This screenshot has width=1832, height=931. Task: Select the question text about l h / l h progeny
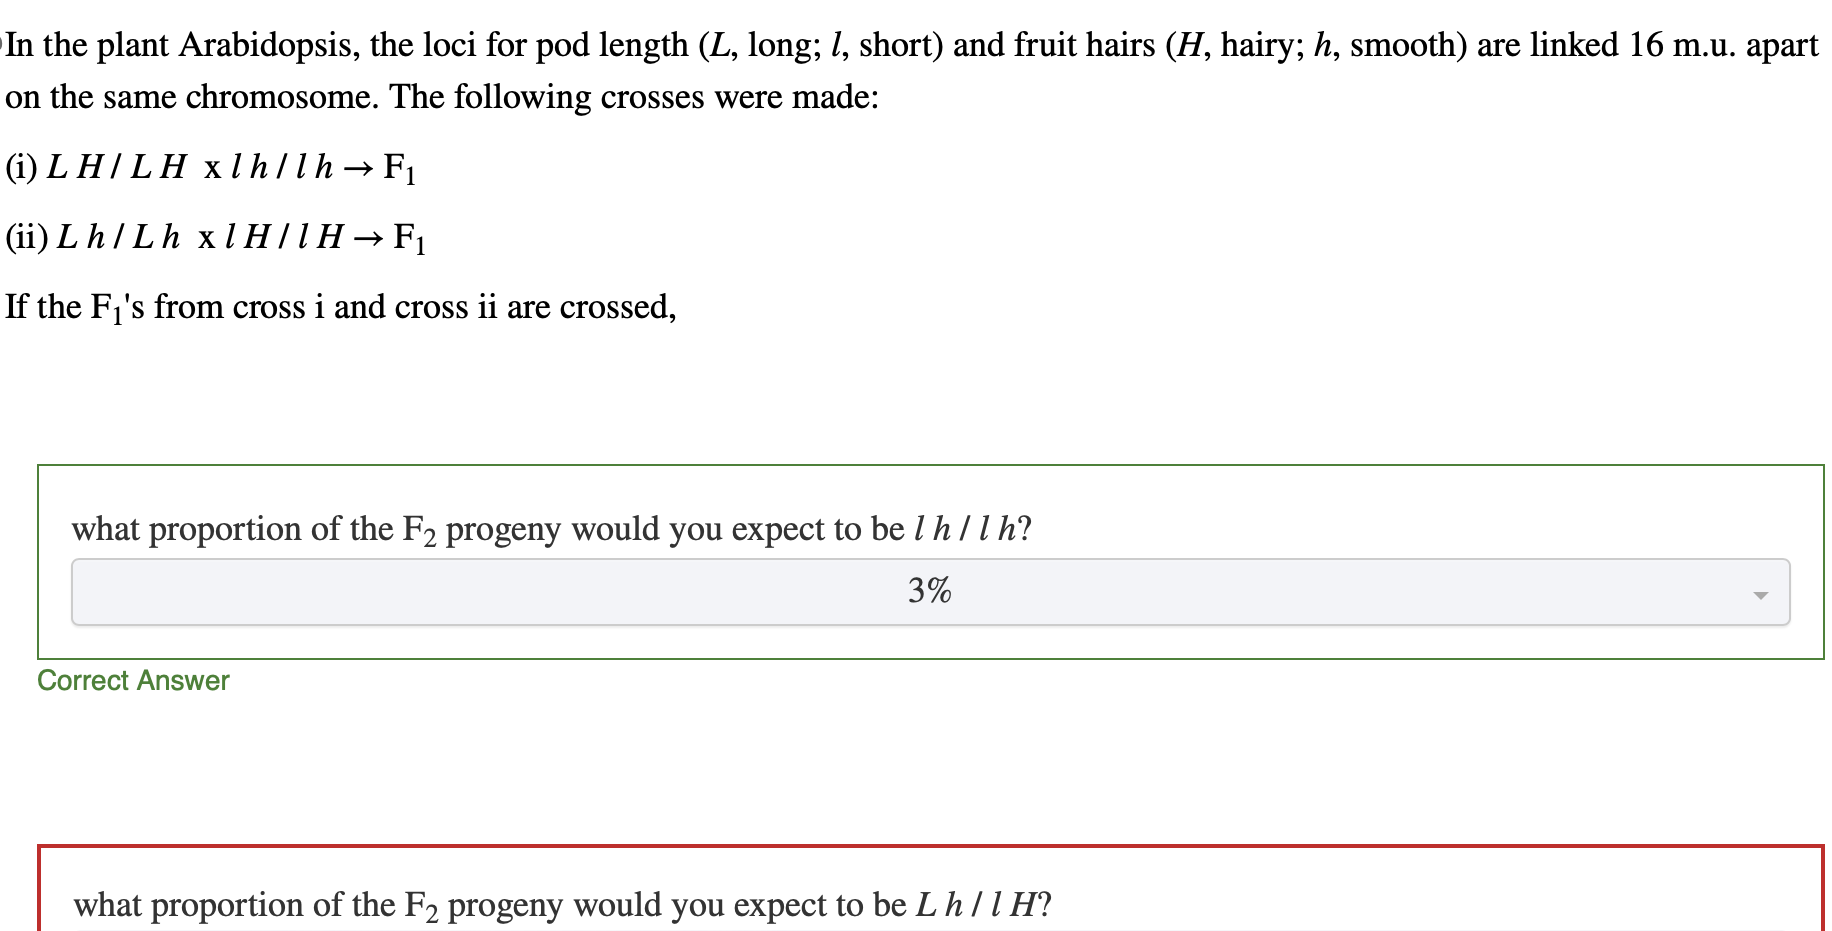550,529
